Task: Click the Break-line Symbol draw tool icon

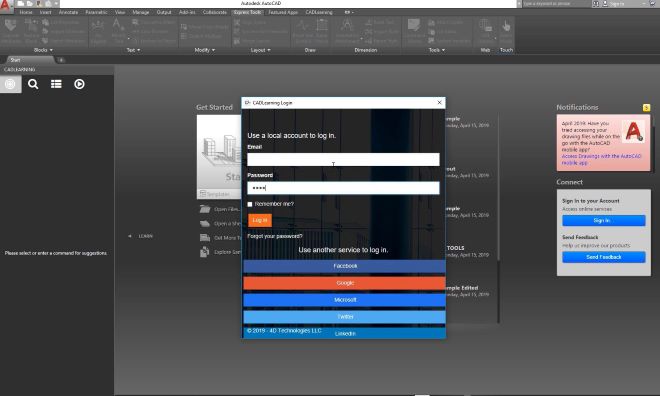Action: click(x=303, y=26)
